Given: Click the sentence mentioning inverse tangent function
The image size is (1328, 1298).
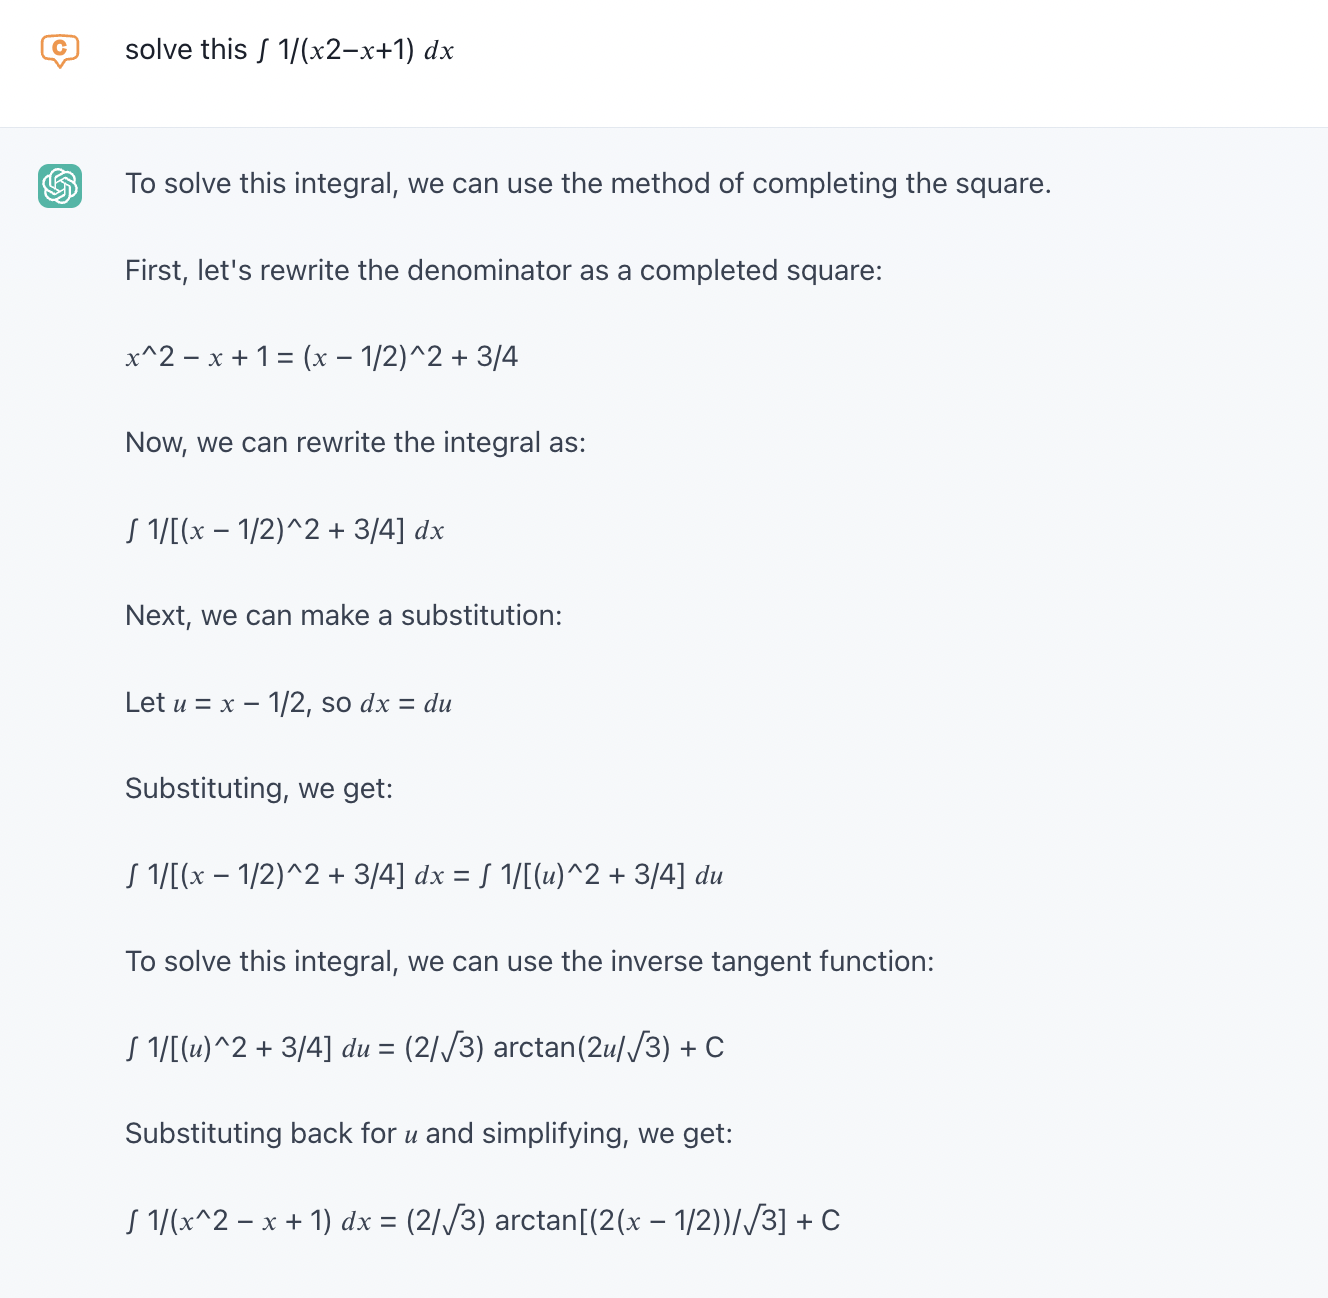Looking at the screenshot, I should click(530, 962).
